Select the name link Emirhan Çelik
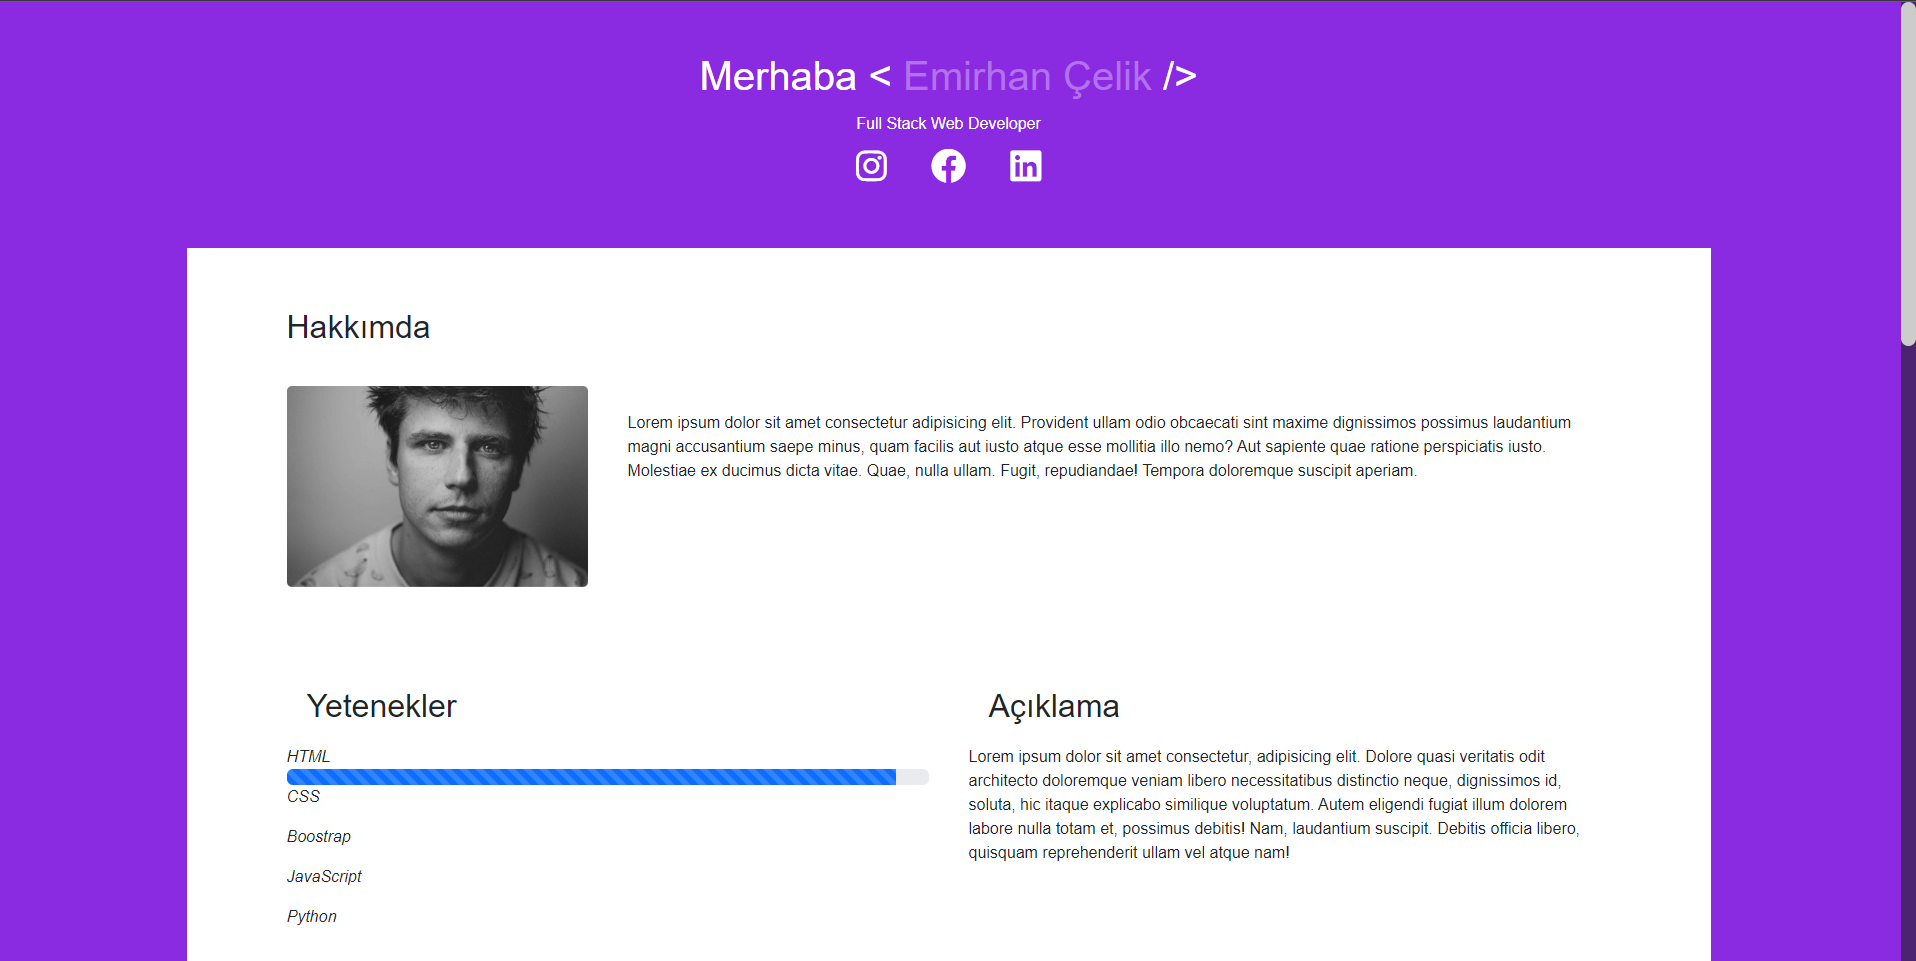 (x=1027, y=75)
